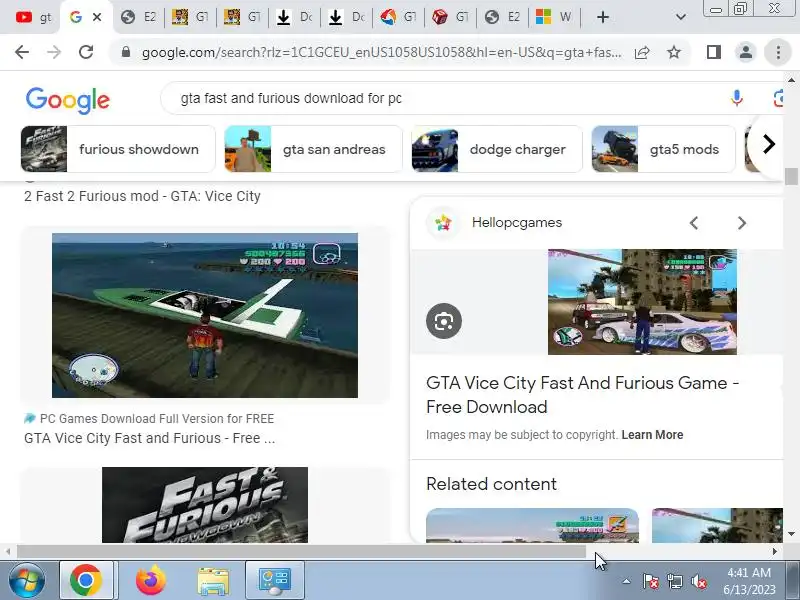Open first related content thumbnail
800x600 pixels.
pyautogui.click(x=532, y=525)
